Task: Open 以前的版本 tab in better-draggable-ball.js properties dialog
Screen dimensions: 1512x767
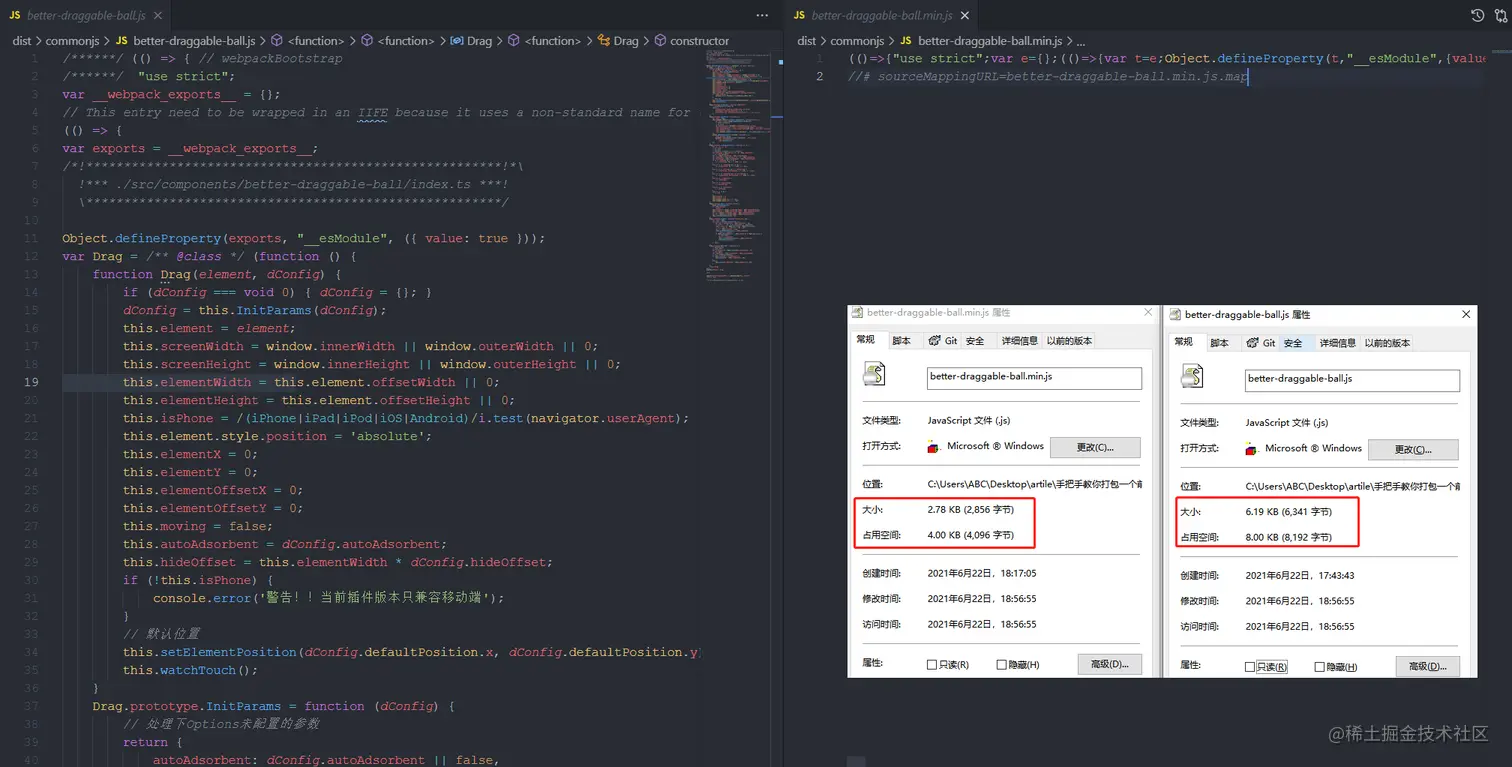Action: 1387,343
